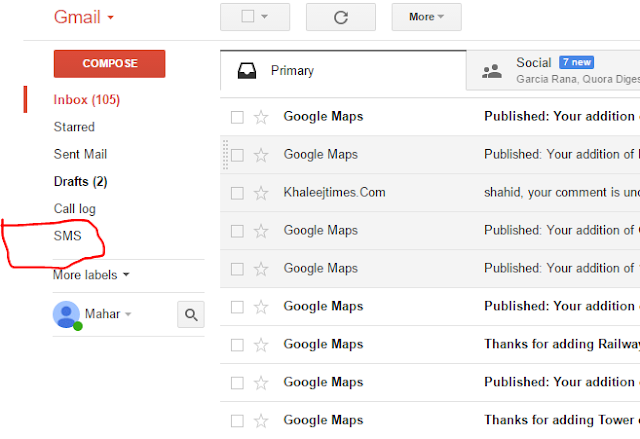Check the select-all checkbox in toolbar
The height and width of the screenshot is (439, 640).
(248, 16)
